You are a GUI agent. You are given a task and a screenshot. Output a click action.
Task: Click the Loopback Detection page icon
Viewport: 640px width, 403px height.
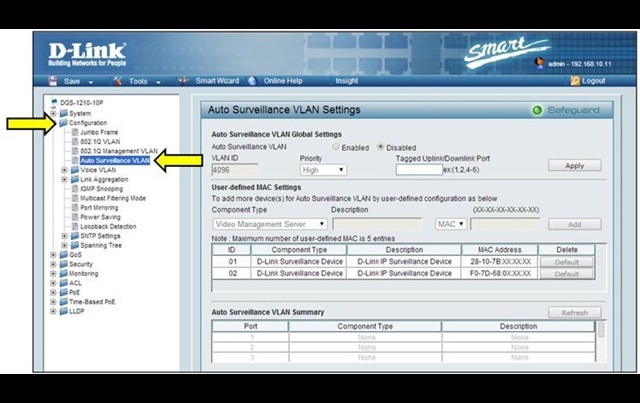tap(75, 226)
